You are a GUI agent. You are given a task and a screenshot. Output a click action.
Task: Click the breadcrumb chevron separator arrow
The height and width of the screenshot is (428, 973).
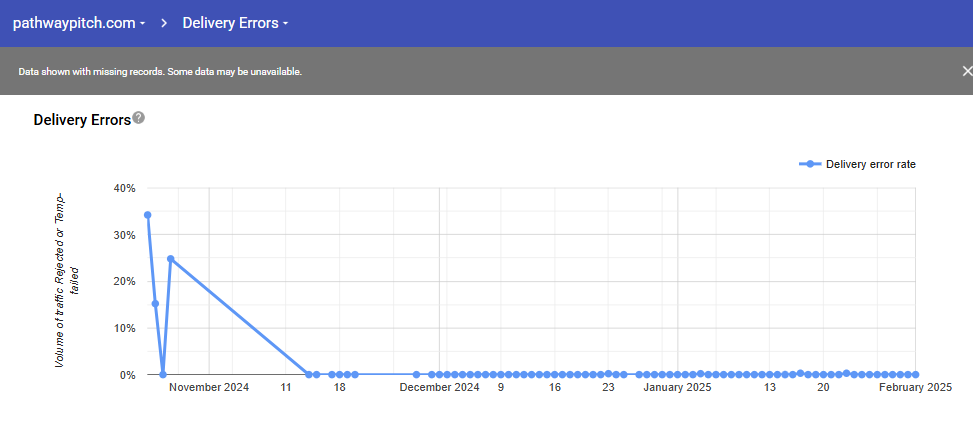click(164, 24)
